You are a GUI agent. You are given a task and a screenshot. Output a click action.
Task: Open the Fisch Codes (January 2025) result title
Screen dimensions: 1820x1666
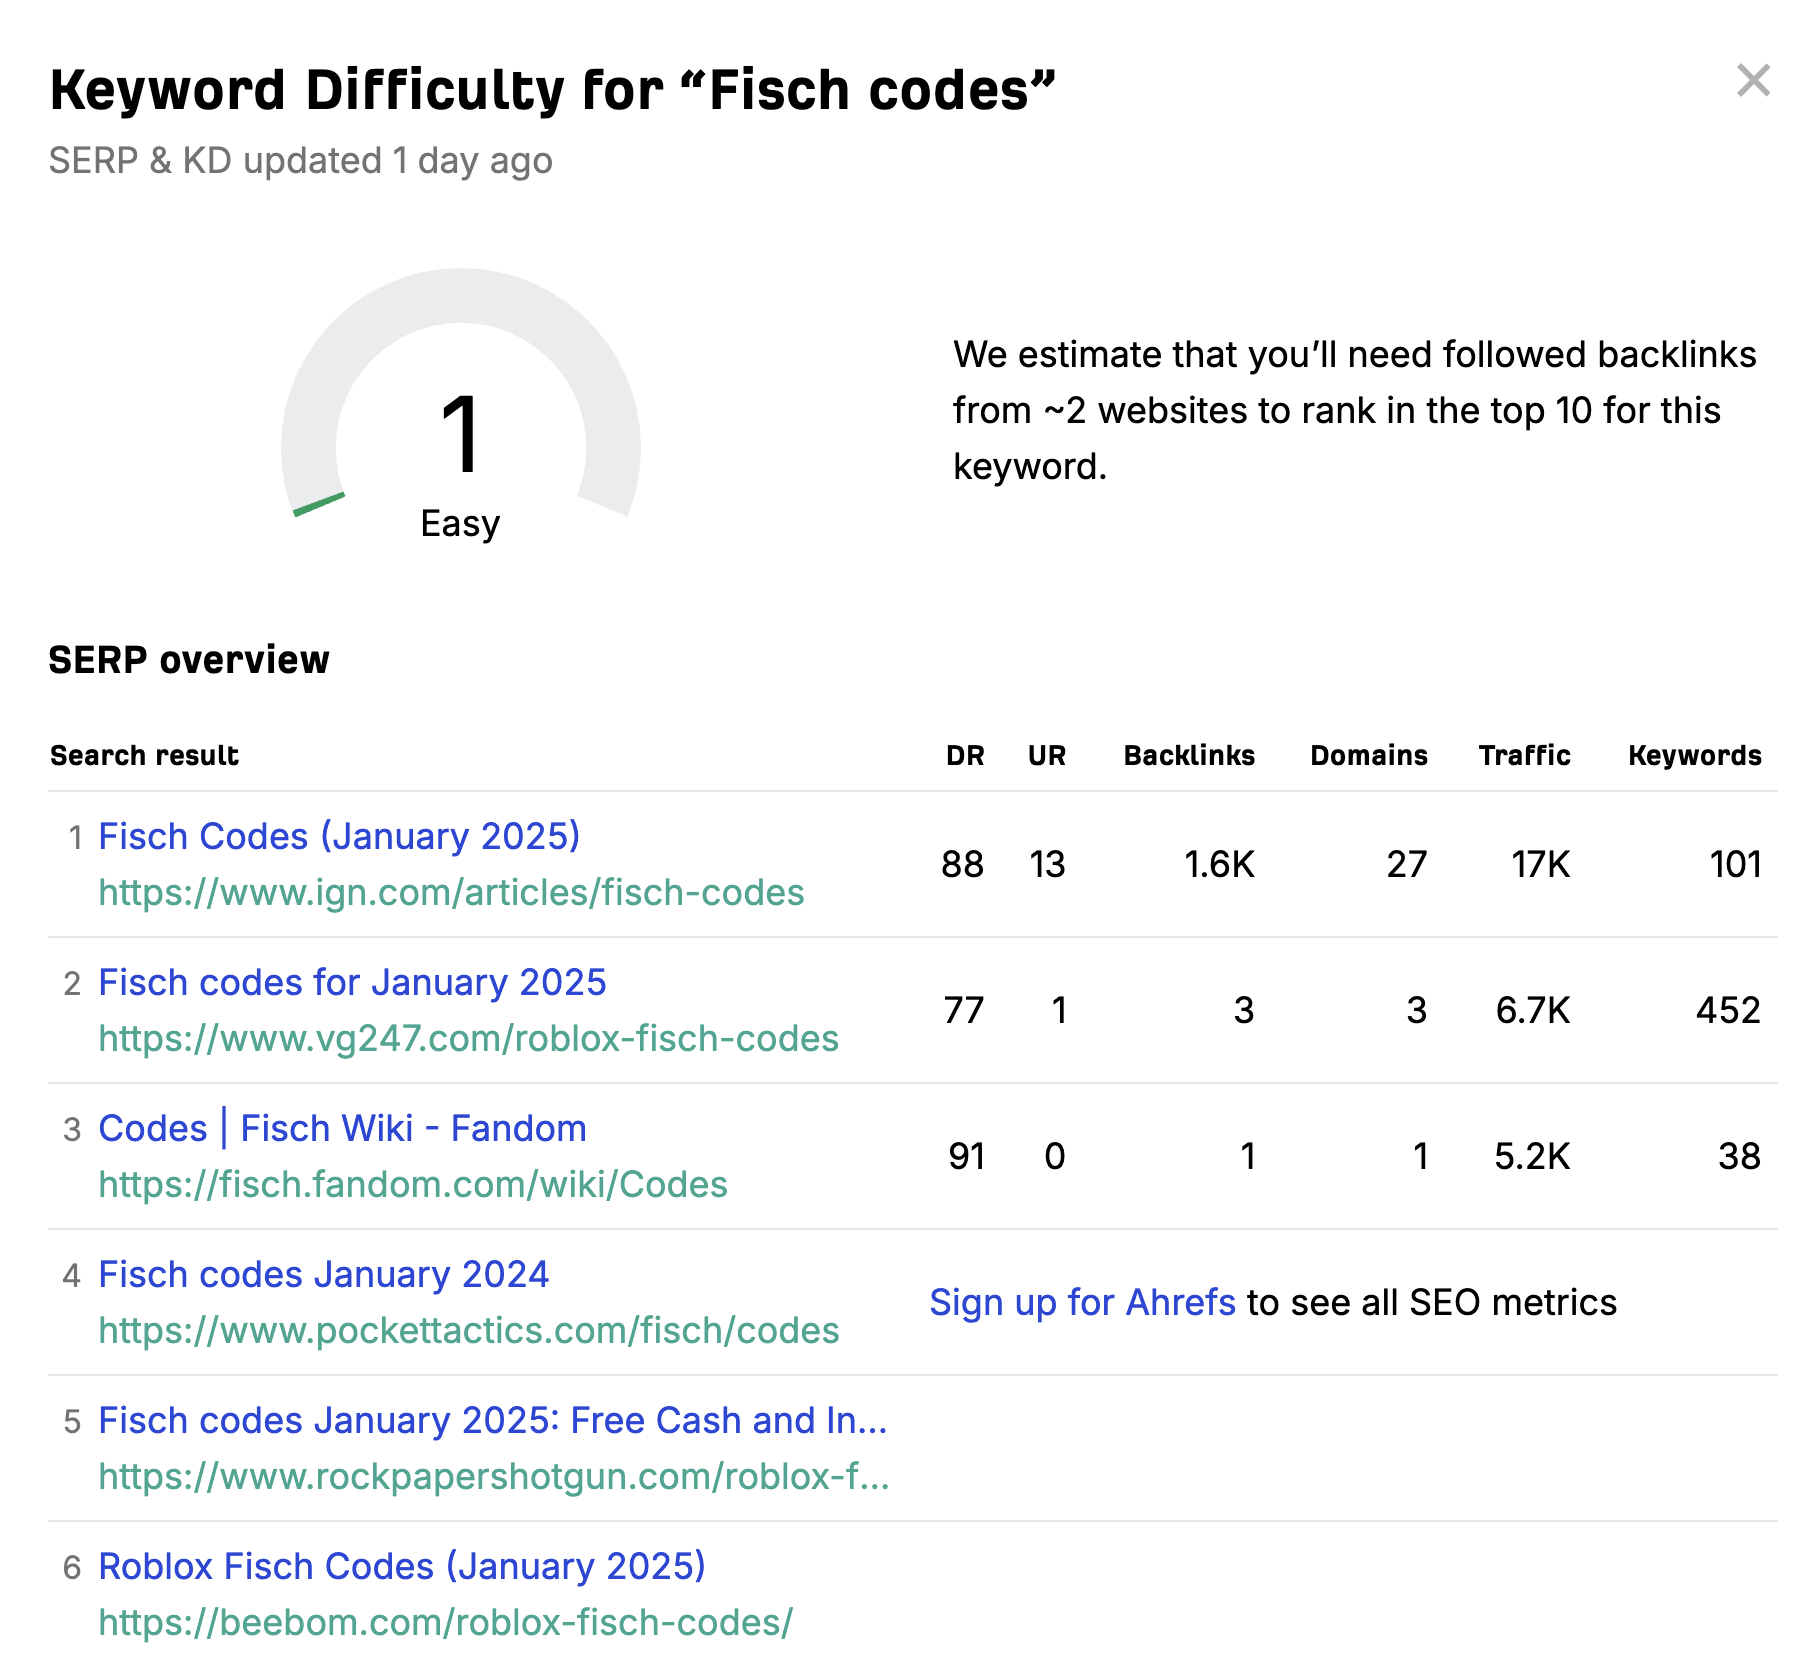[339, 836]
